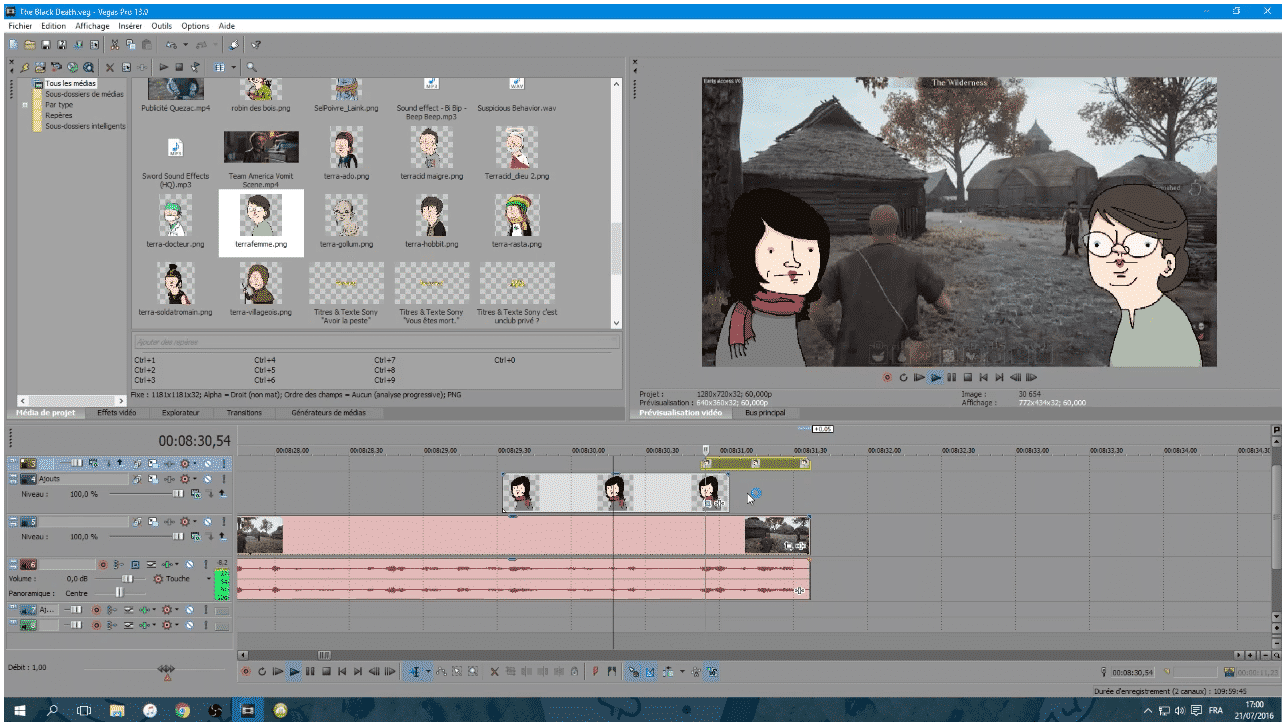The width and height of the screenshot is (1282, 722).
Task: Expand the Par type media folder
Action: tap(25, 105)
